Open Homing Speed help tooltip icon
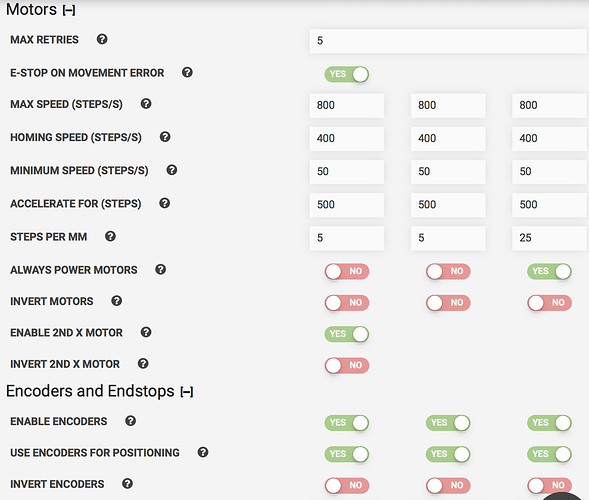The height and width of the screenshot is (500, 589). [x=165, y=137]
